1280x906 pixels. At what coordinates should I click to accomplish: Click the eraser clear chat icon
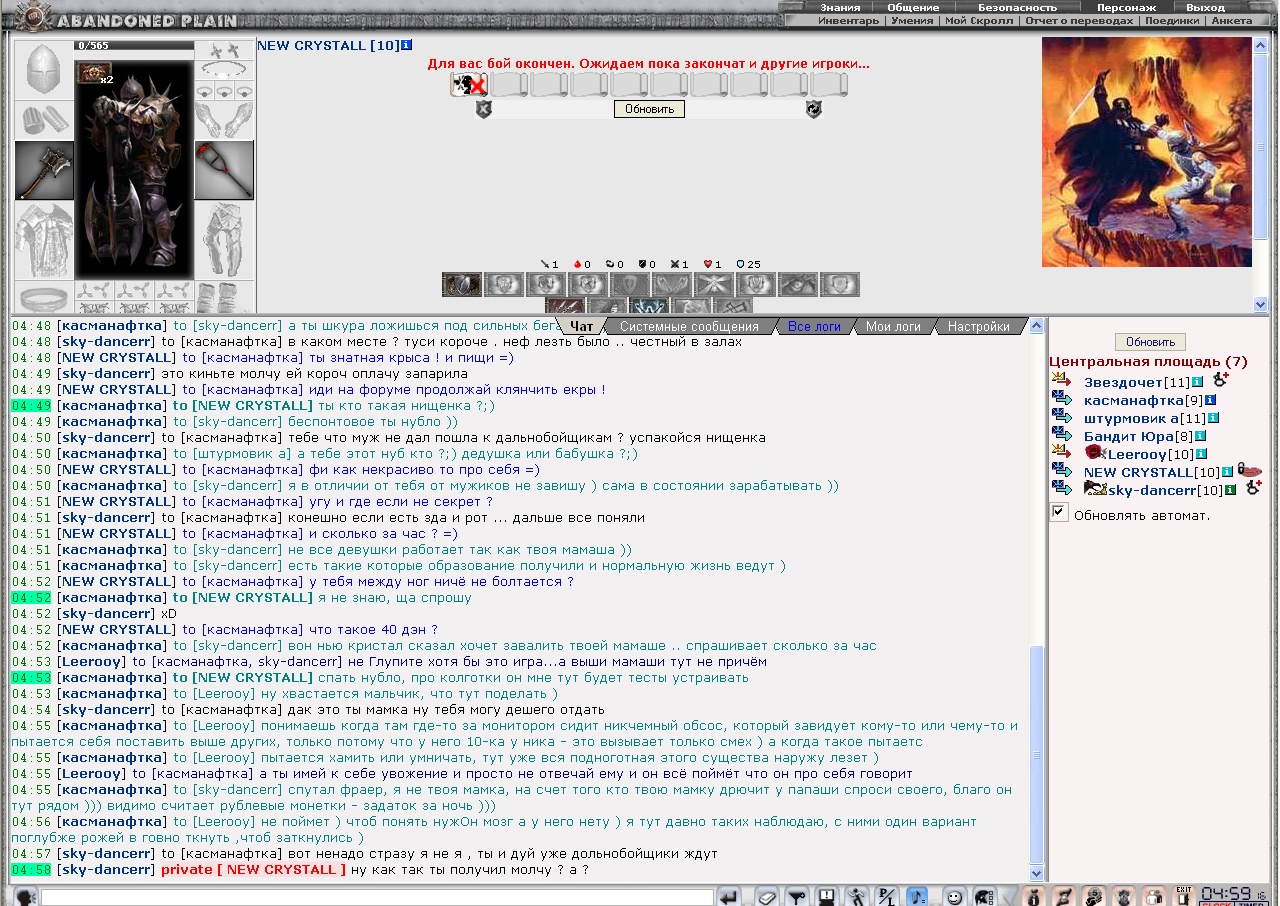766,897
